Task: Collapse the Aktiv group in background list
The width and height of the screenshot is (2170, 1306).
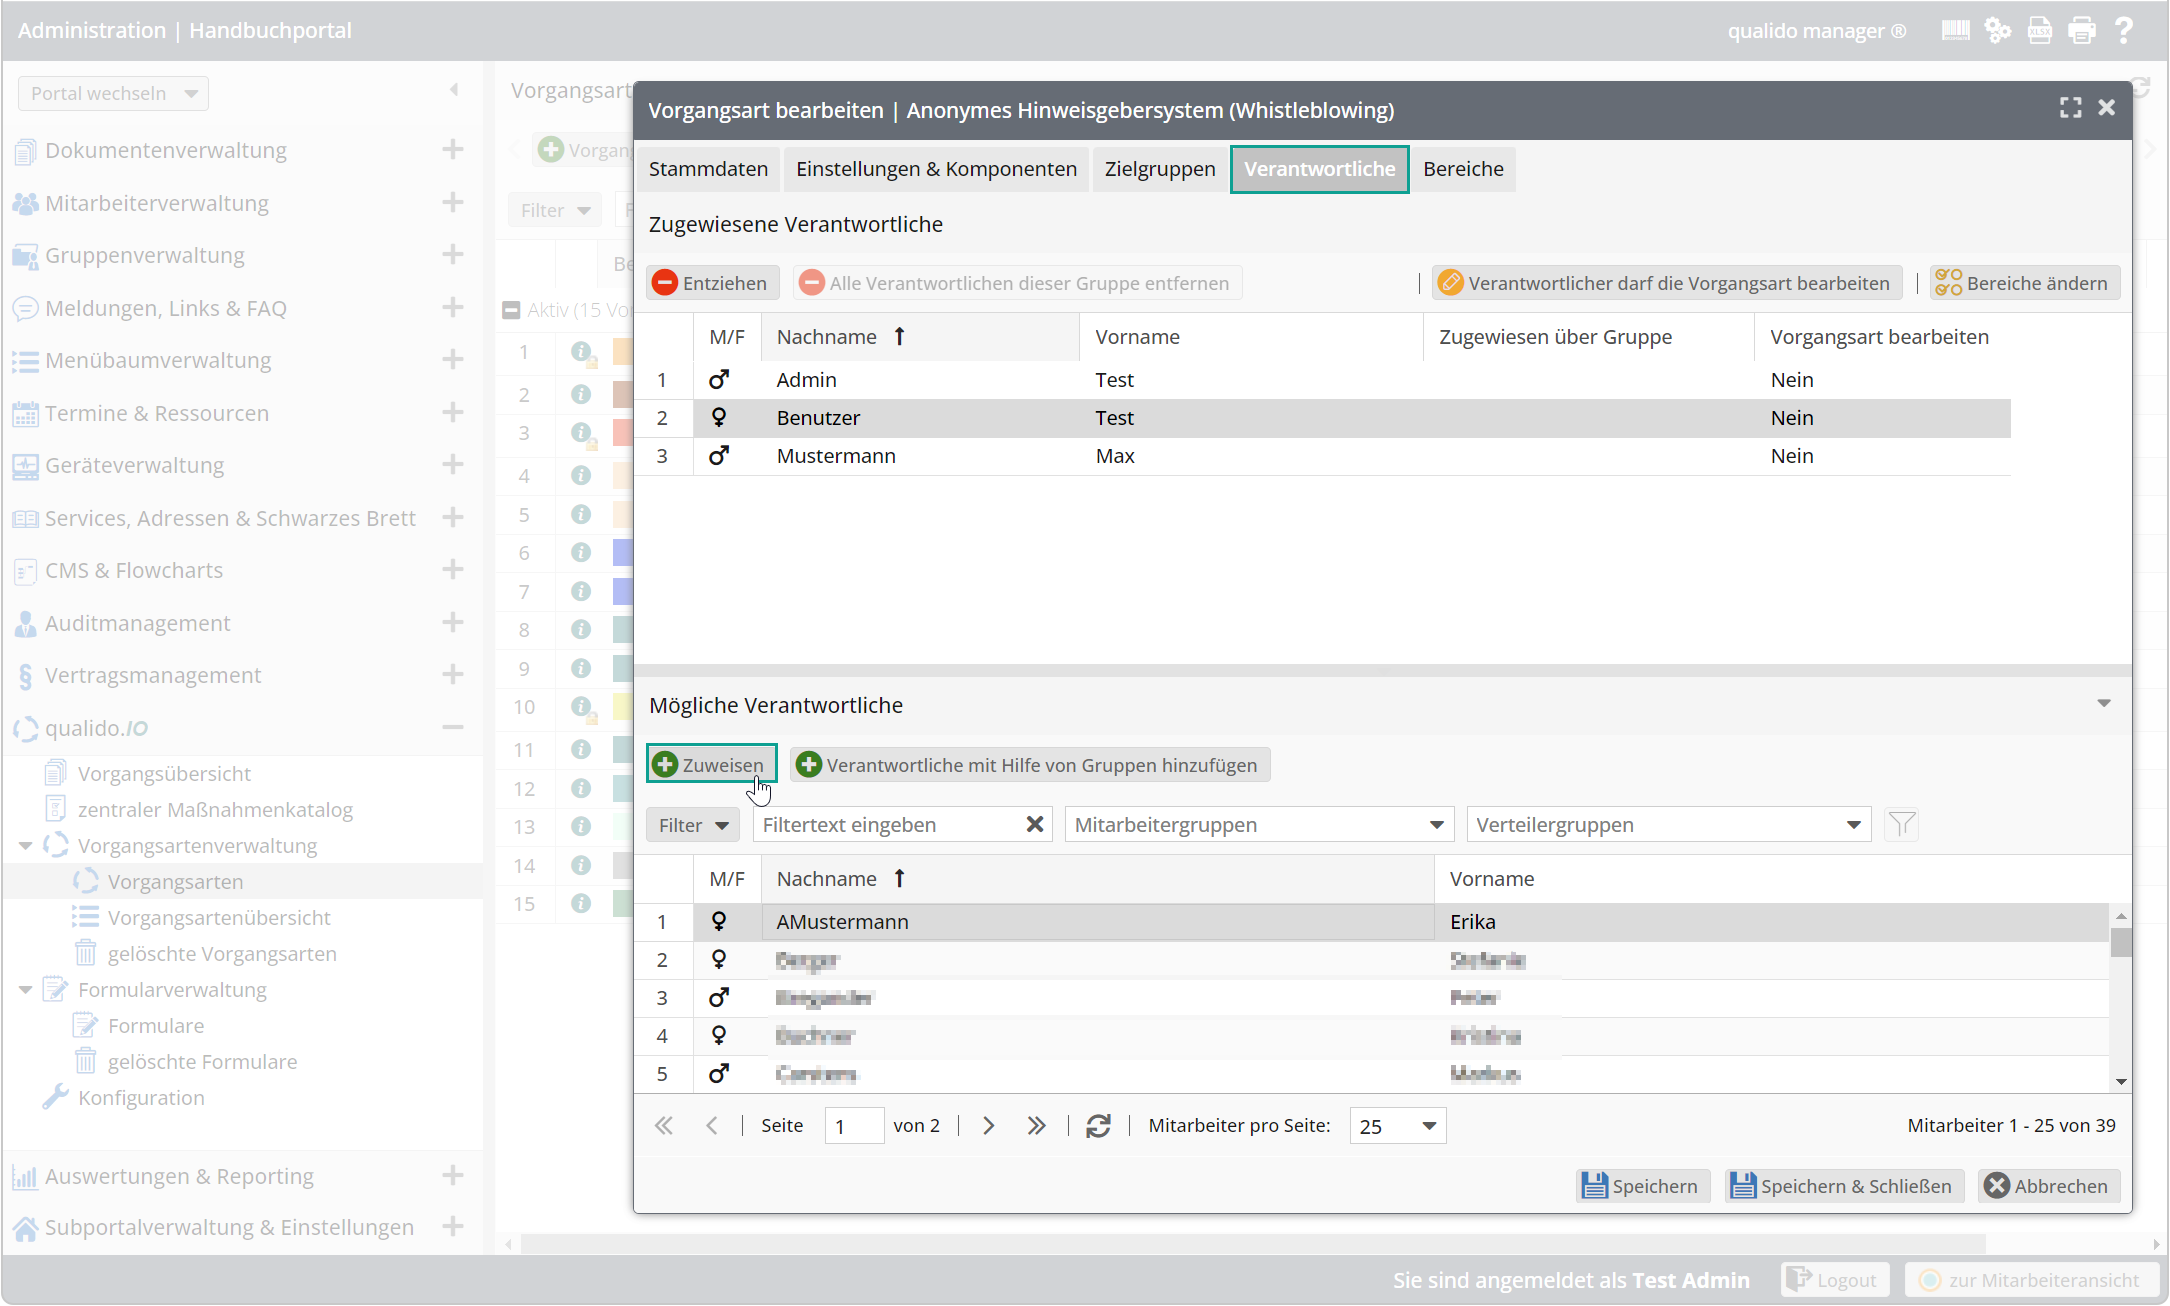Action: tap(511, 310)
